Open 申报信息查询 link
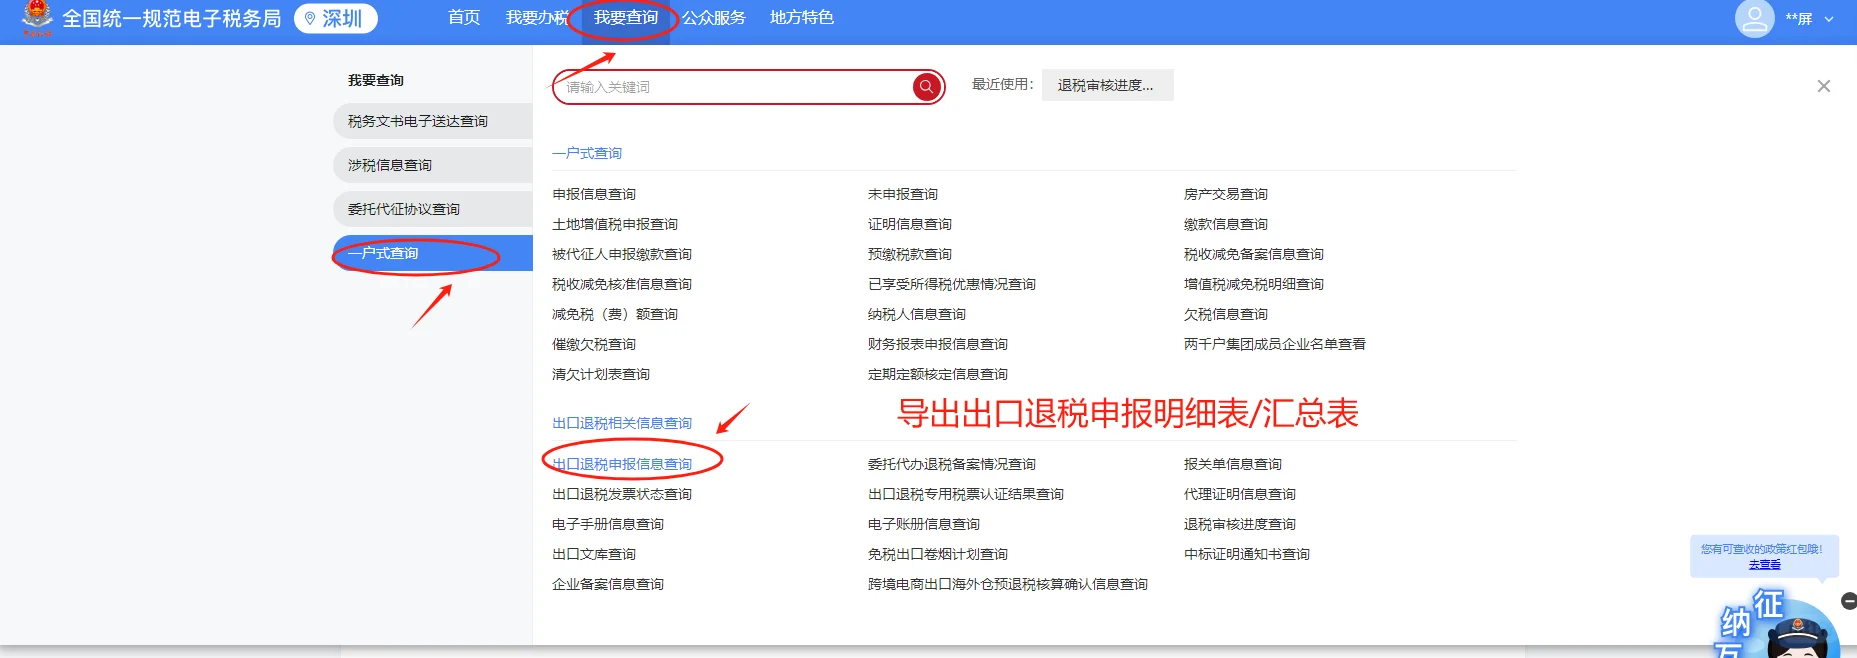Image resolution: width=1857 pixels, height=658 pixels. coord(594,194)
